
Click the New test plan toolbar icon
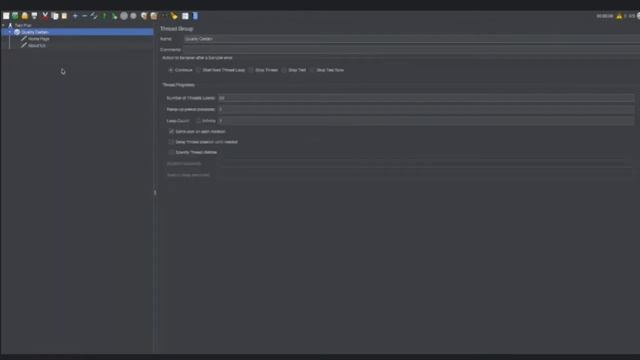[6, 16]
